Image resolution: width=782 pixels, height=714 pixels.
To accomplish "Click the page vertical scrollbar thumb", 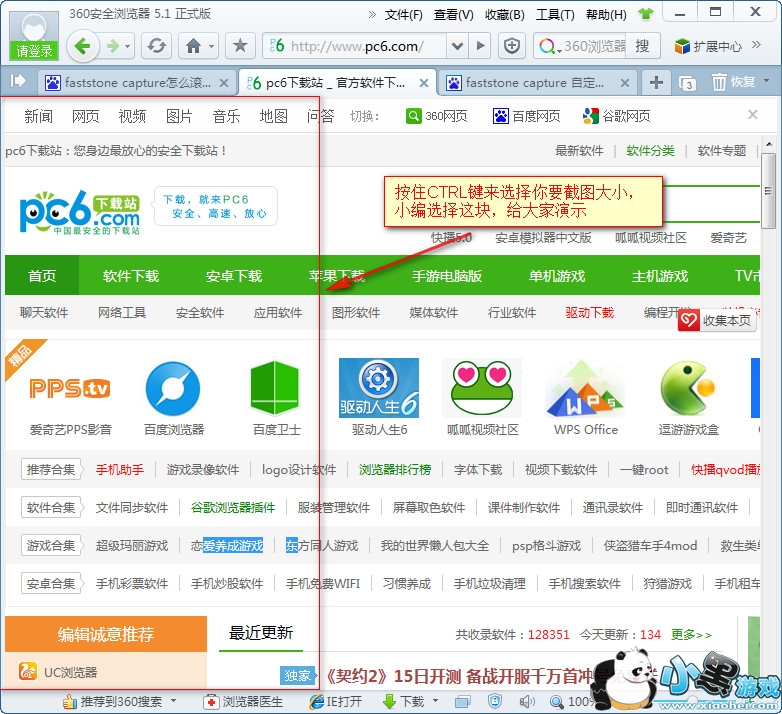I will click(x=769, y=190).
